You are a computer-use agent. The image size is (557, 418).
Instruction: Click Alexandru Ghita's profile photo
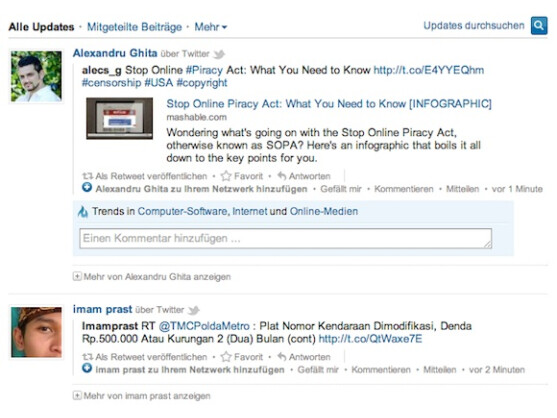click(36, 76)
